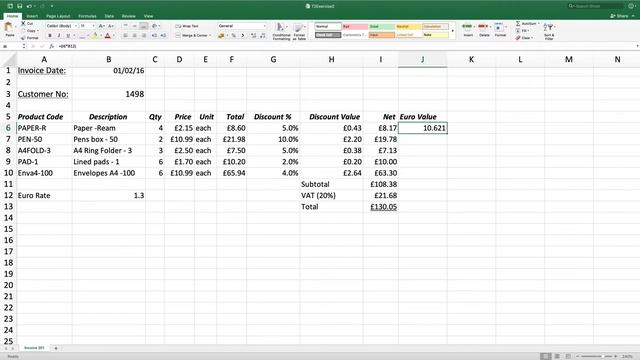Viewport: 640px width, 360px height.
Task: Click the red font color A
Action: (x=108, y=36)
